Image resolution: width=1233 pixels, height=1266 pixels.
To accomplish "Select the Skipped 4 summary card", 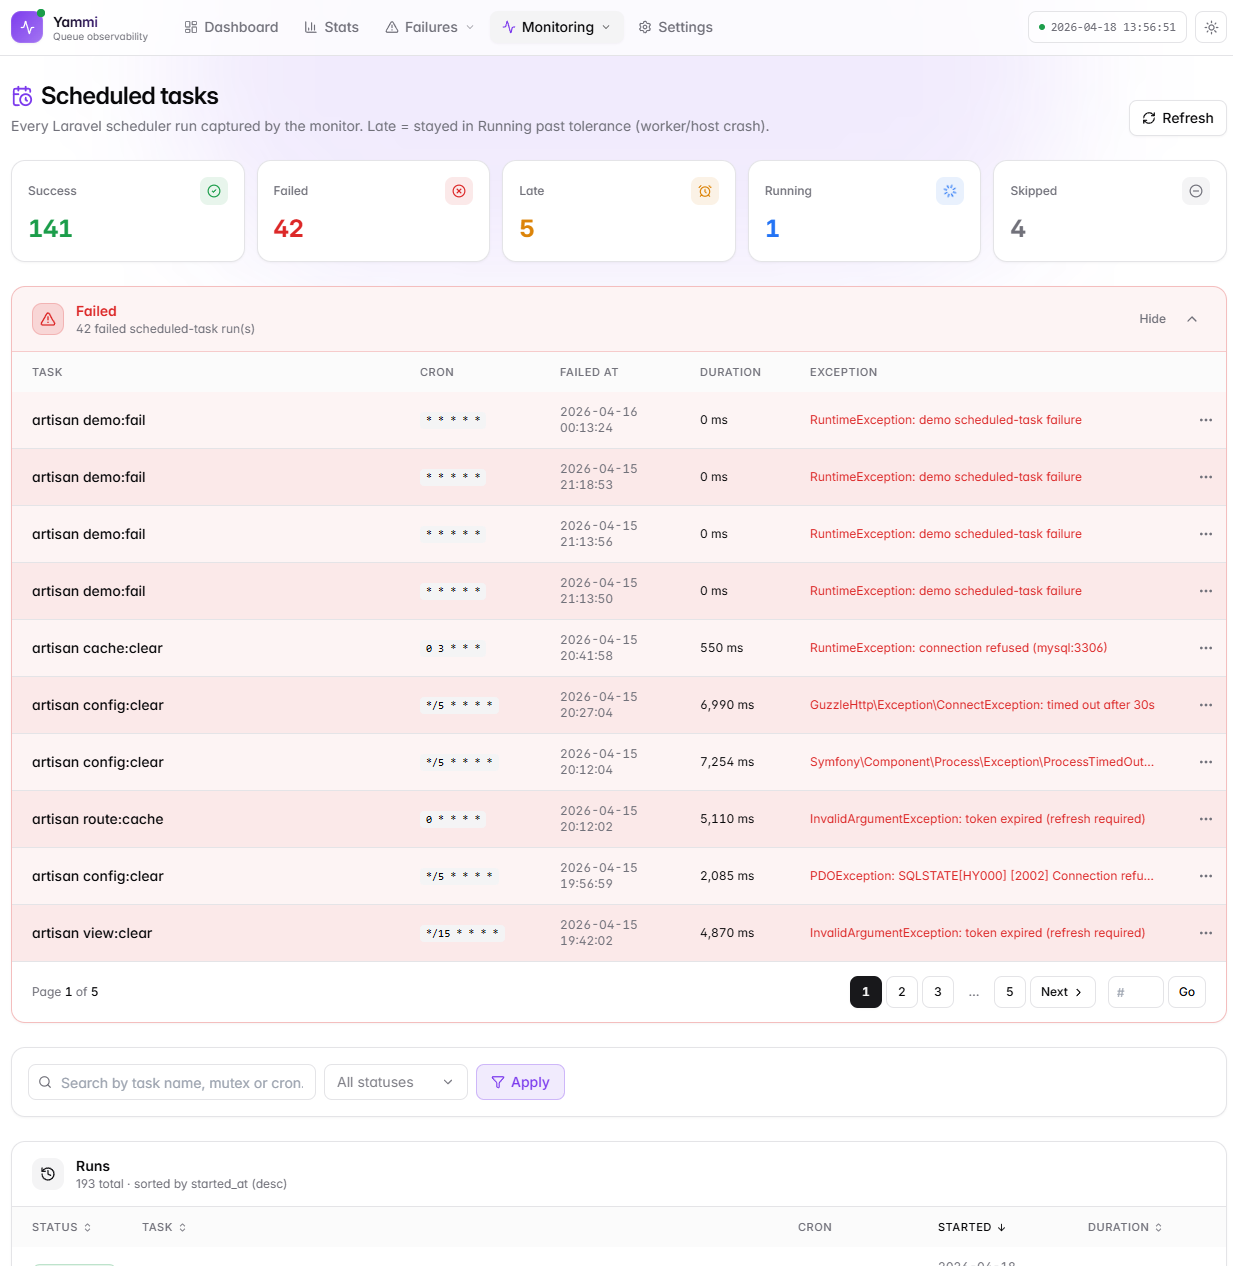I will [1110, 211].
